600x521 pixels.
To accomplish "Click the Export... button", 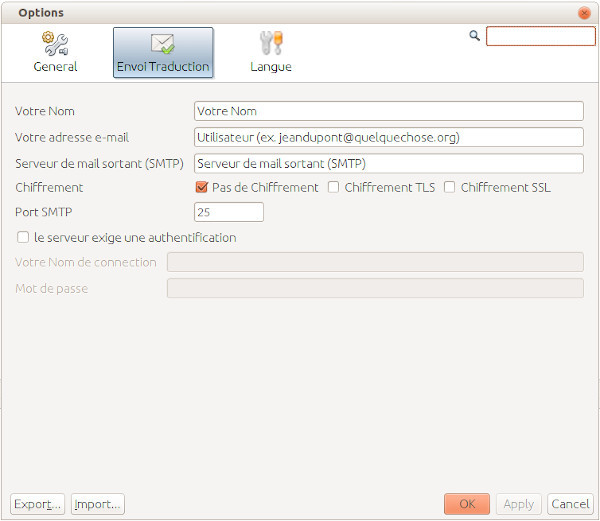I will [38, 504].
